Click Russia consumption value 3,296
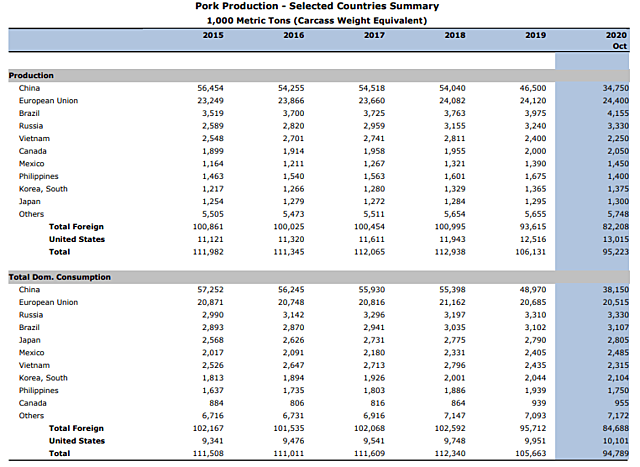The image size is (640, 467). tap(374, 315)
